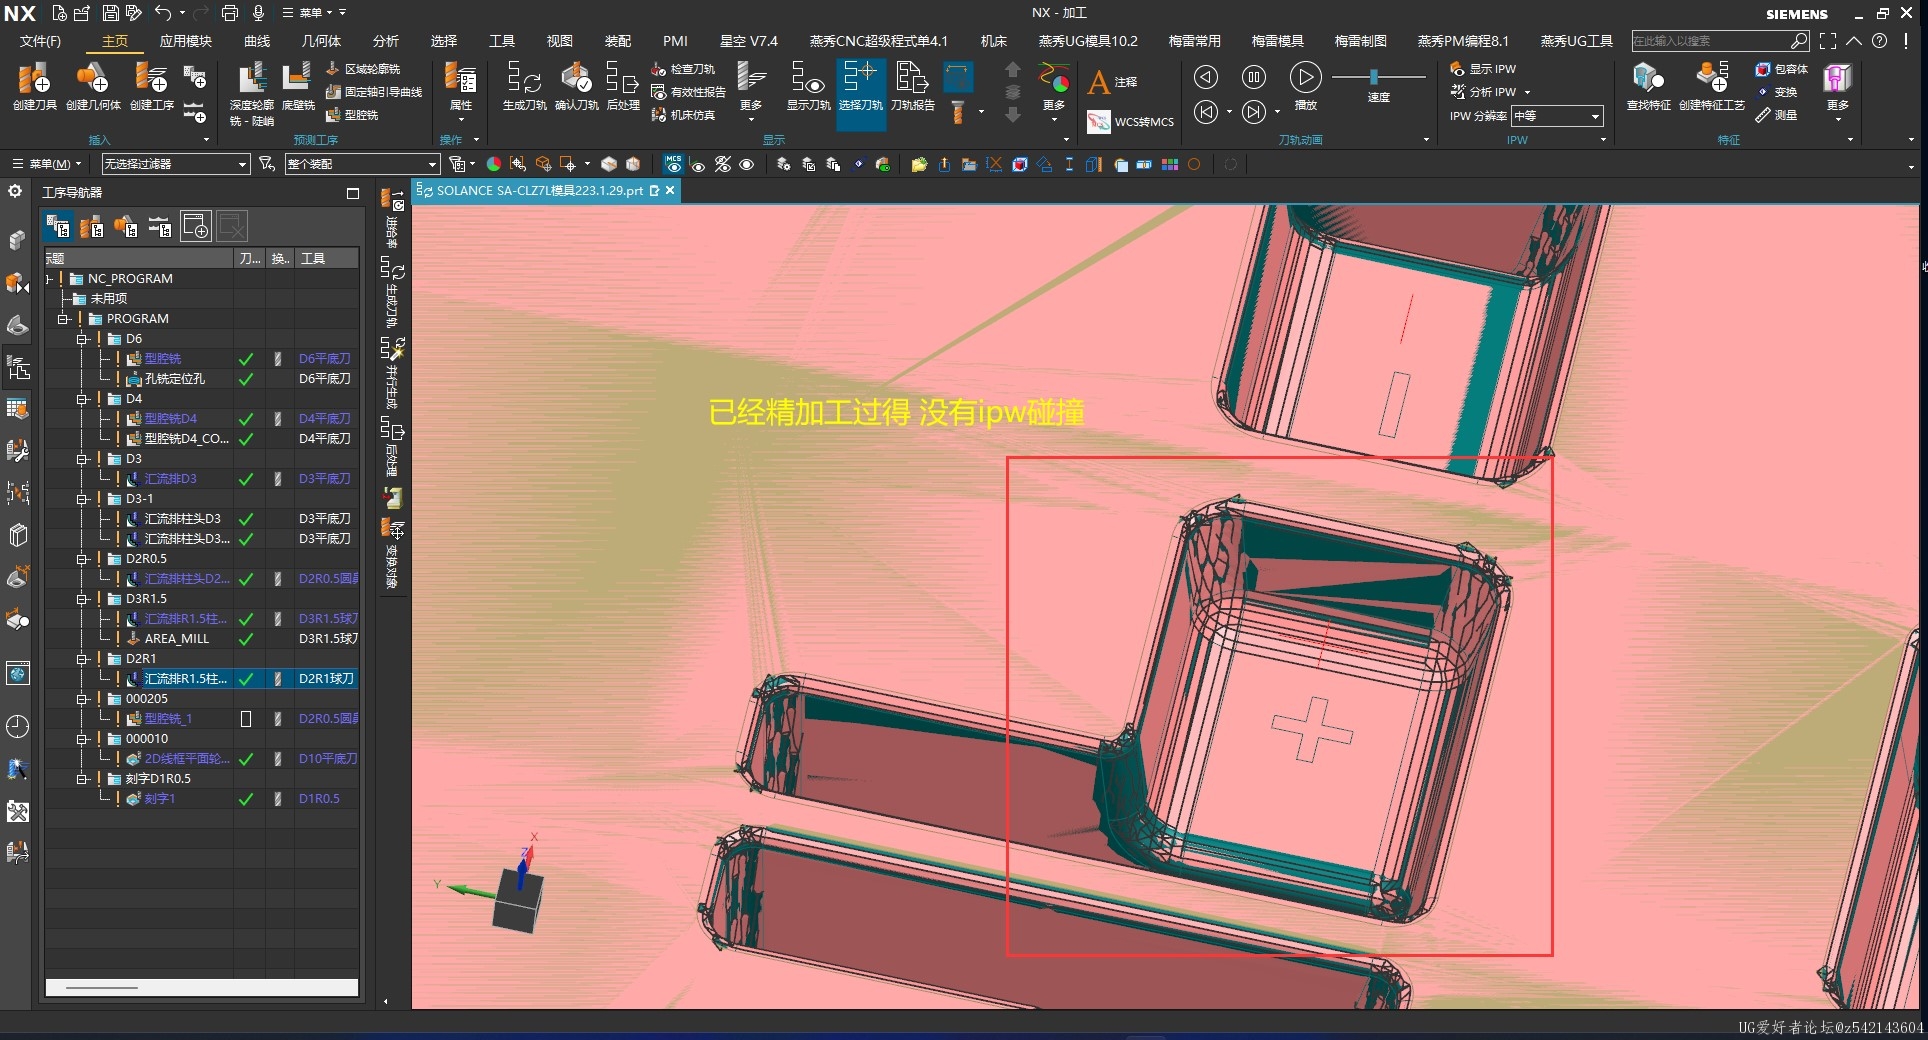This screenshot has height=1040, width=1928.
Task: Open the 曲线 ribbon tab
Action: [257, 41]
